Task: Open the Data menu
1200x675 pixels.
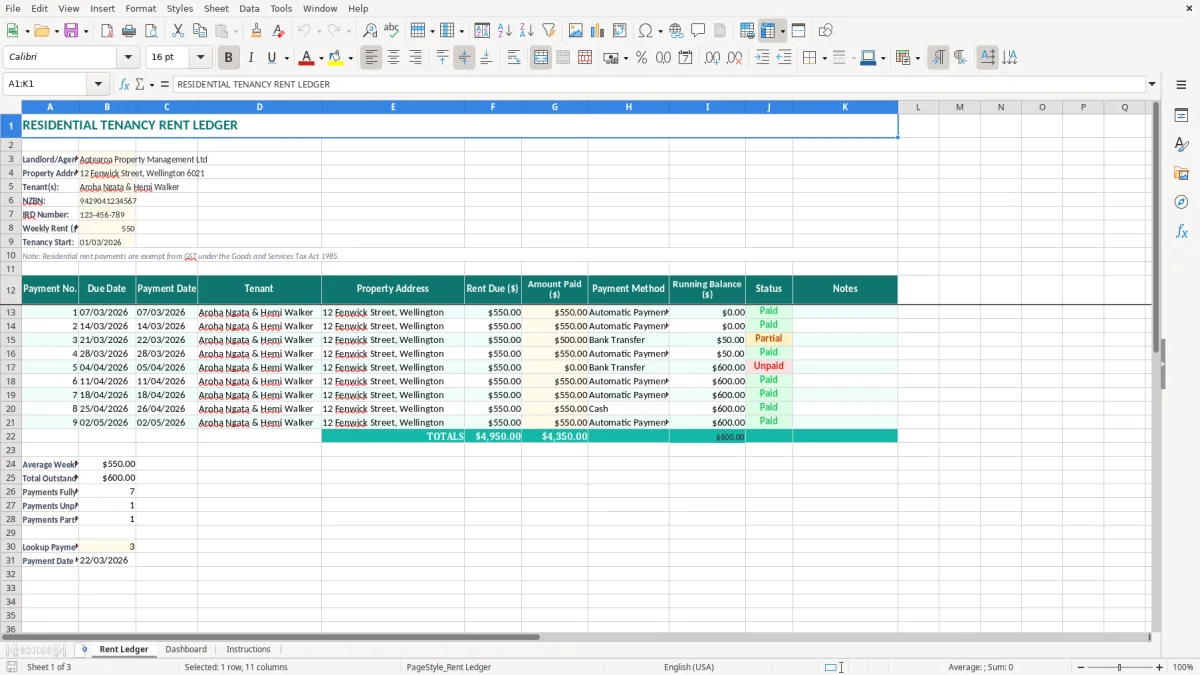Action: (x=249, y=8)
